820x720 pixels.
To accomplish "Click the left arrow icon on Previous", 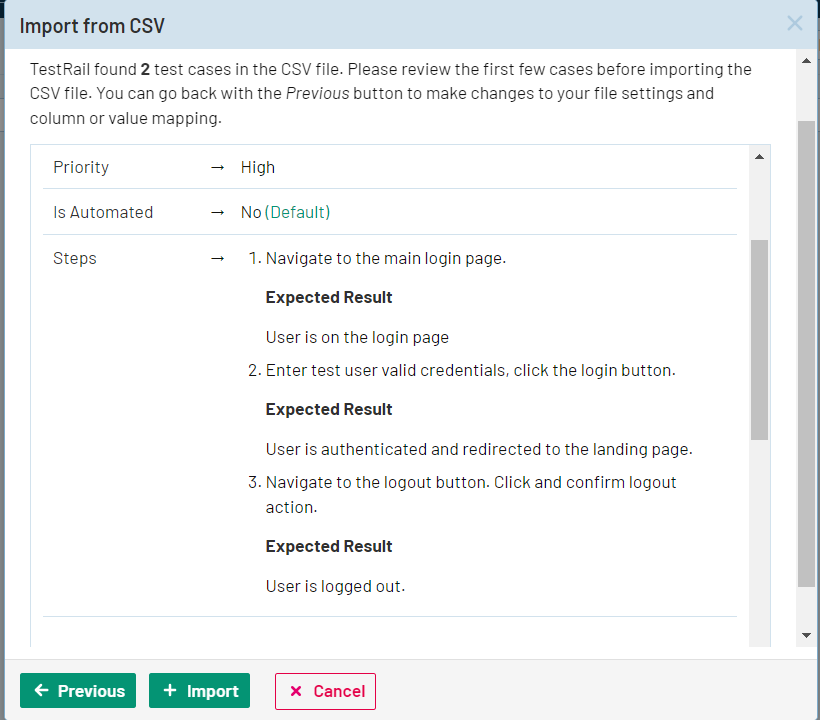I will (41, 691).
